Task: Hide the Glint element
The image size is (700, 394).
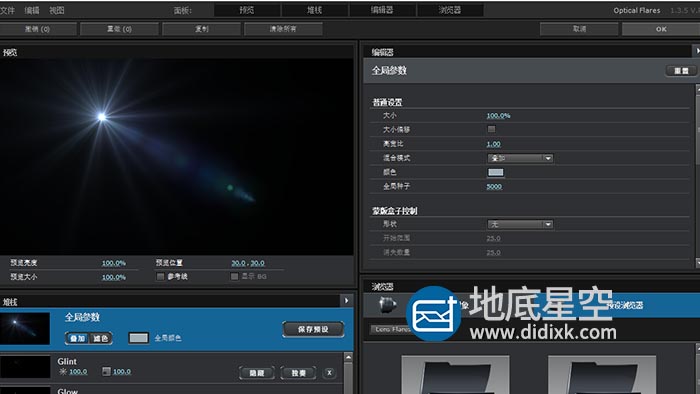Action: point(257,373)
